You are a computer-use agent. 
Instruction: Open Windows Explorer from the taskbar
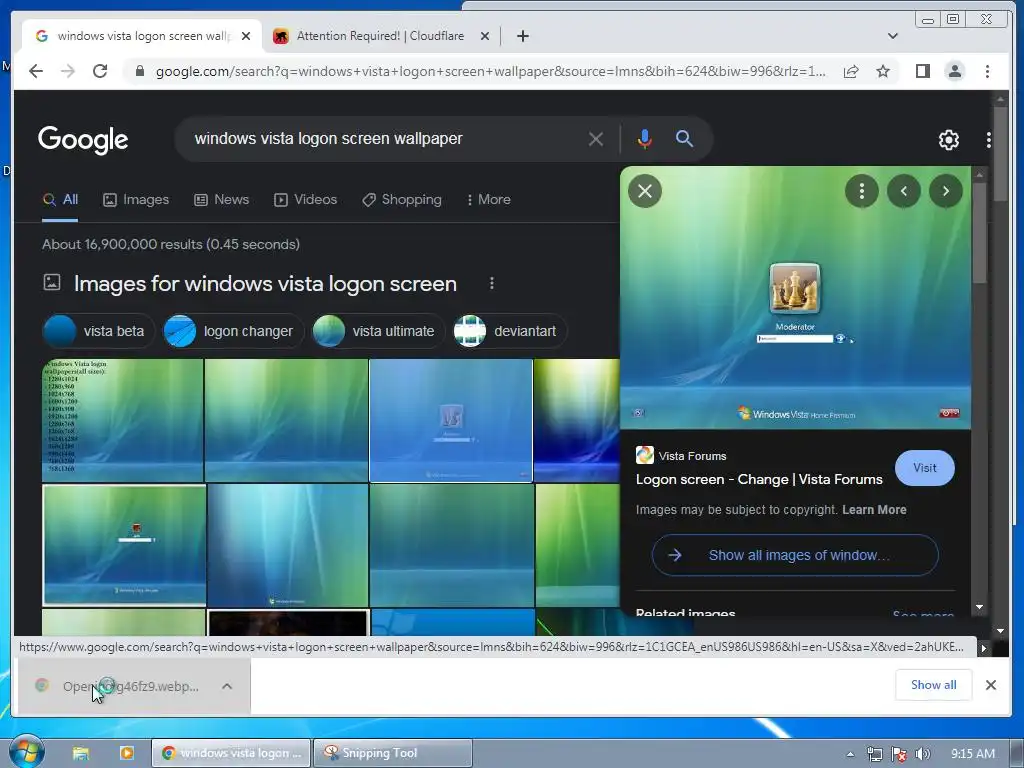point(81,753)
